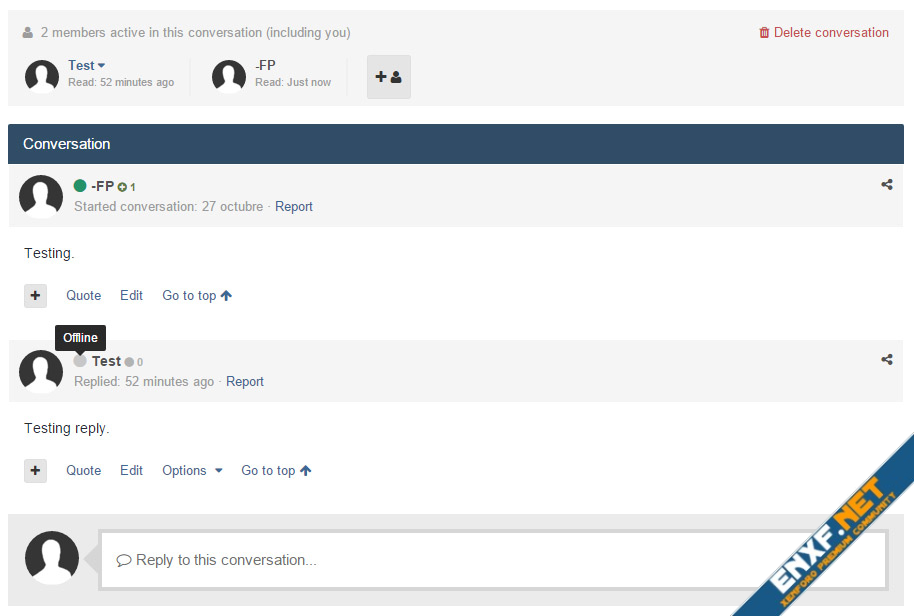
Task: Click the add member icon button
Action: pos(388,77)
